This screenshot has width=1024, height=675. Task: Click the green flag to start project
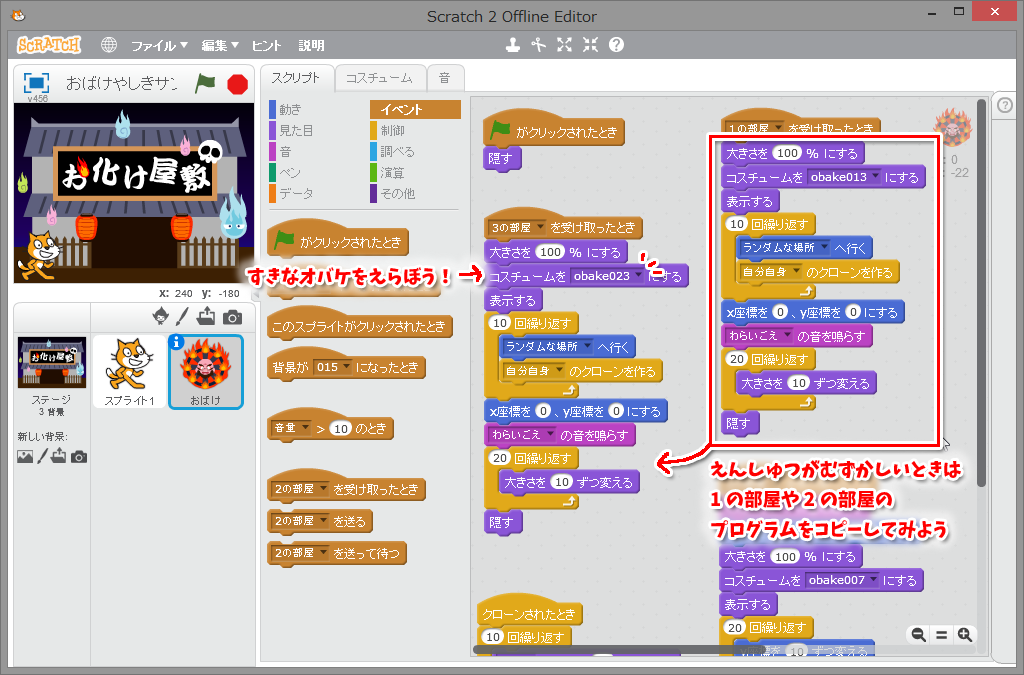point(206,83)
